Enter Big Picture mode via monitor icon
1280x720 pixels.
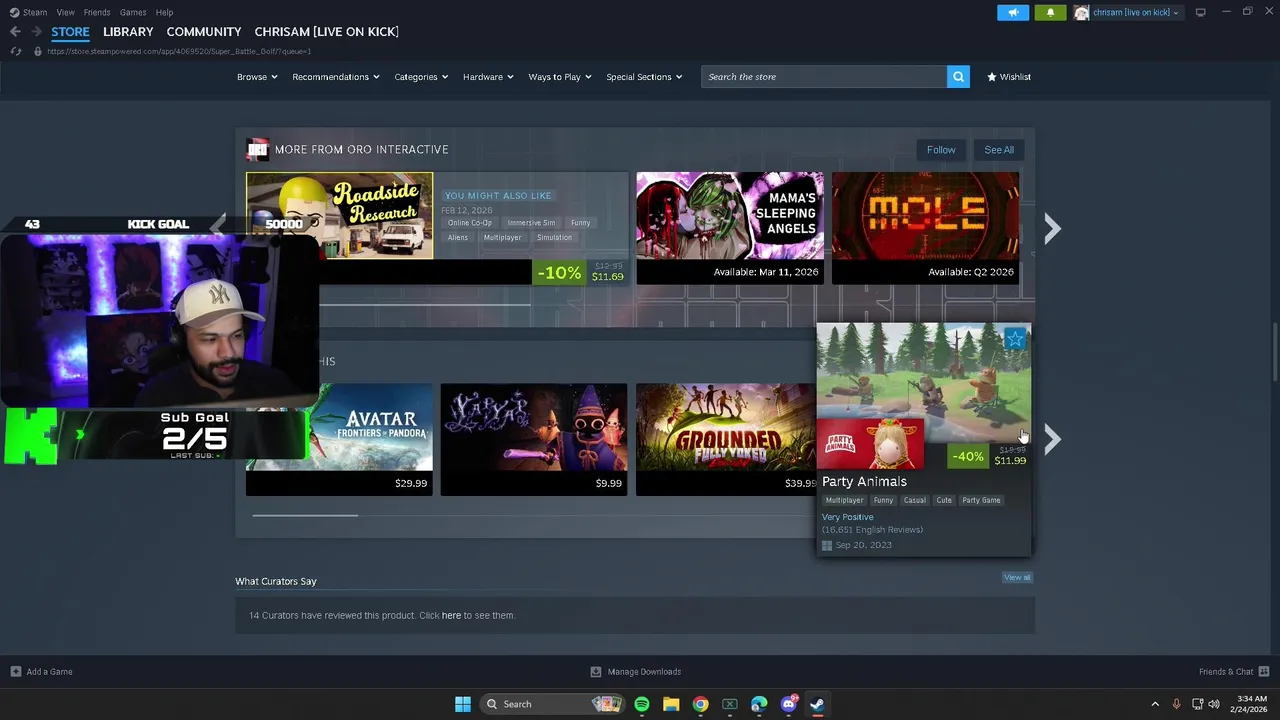(1200, 12)
